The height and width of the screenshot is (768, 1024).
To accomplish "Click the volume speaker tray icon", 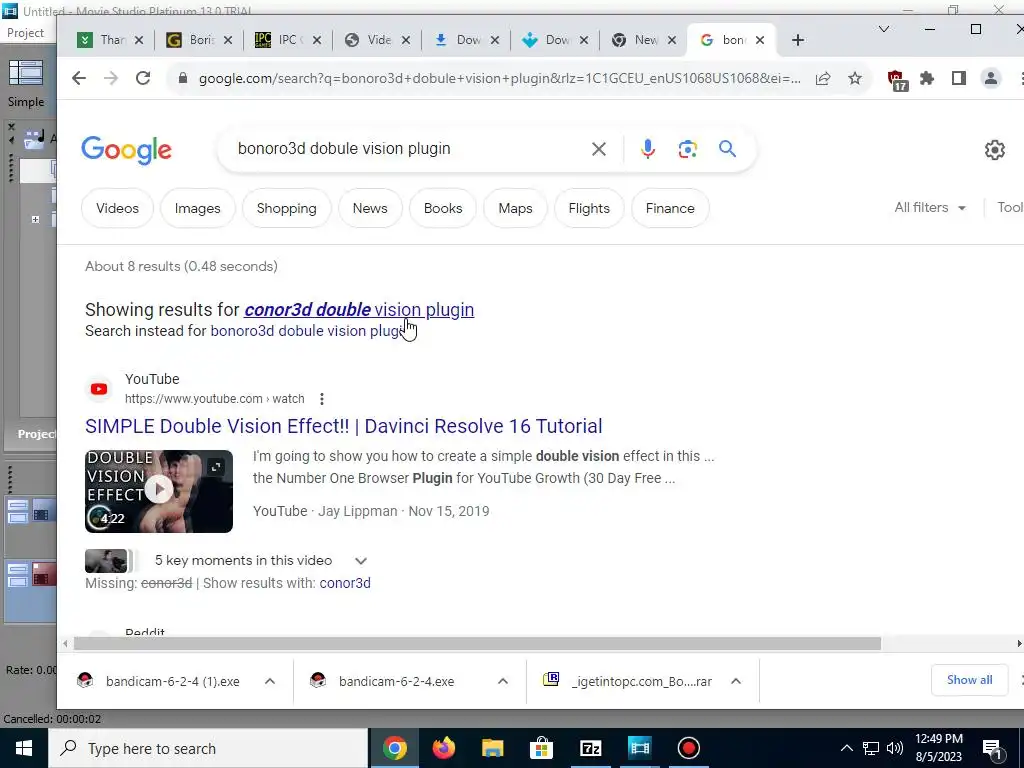I will click(895, 748).
